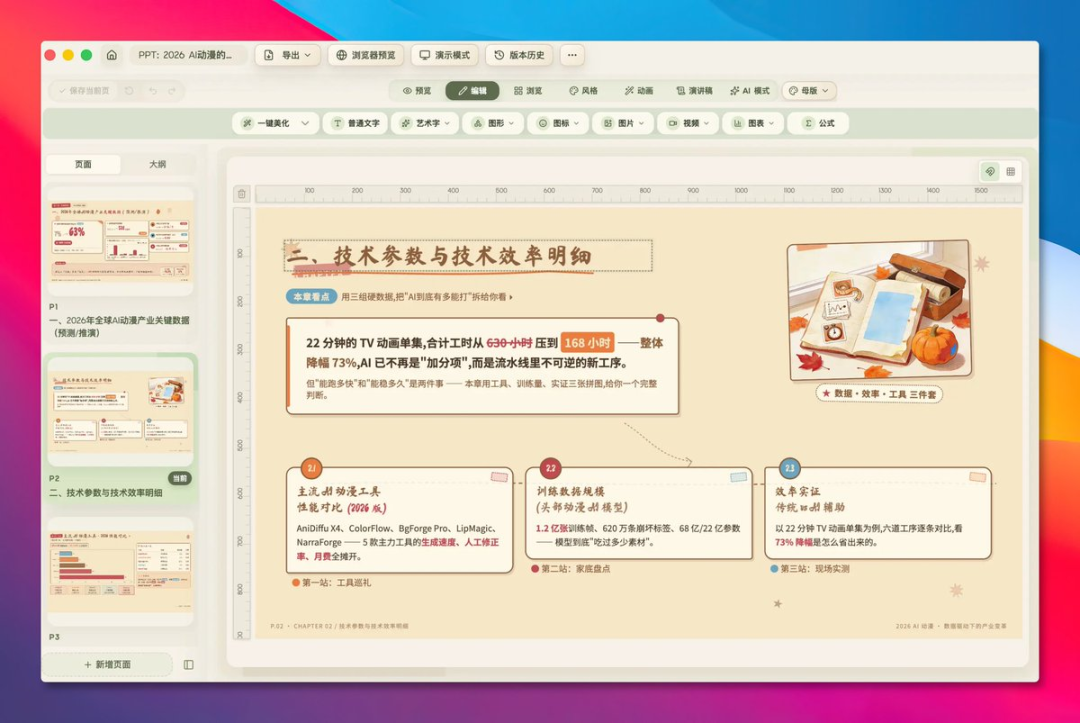Collapse sidebar using panel icon
The image size is (1080, 723).
pyautogui.click(x=189, y=664)
